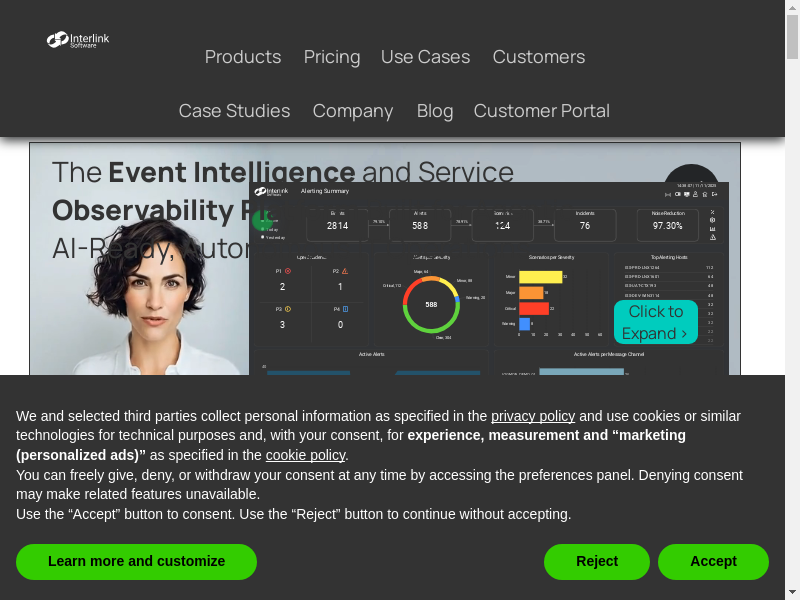Screen dimensions: 800x600
Task: Visit the Blog link
Action: pyautogui.click(x=435, y=111)
